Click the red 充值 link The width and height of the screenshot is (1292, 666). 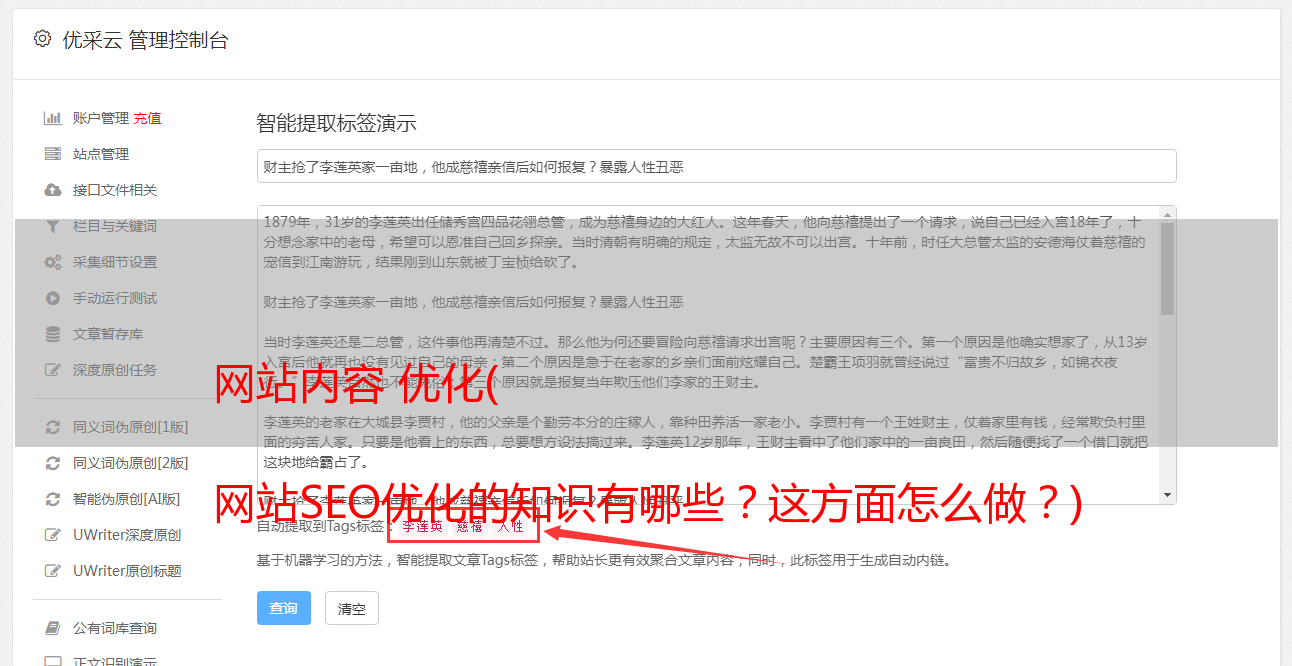[147, 118]
